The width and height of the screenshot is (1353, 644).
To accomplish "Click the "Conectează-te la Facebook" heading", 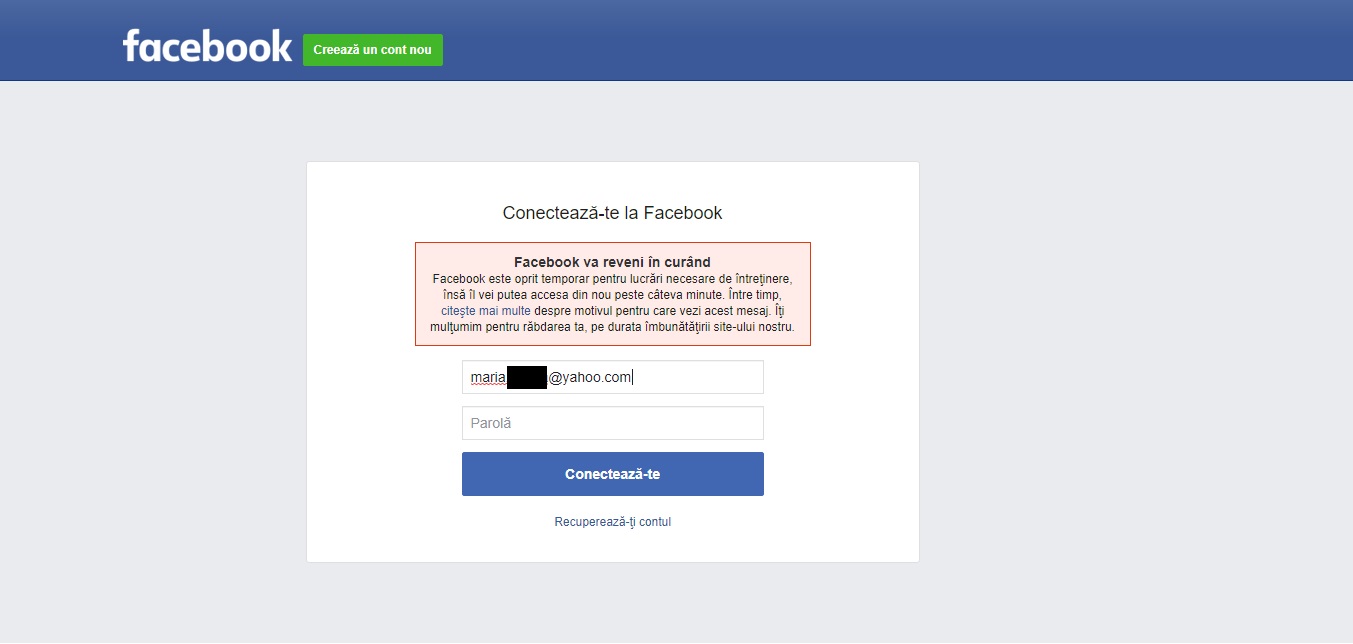I will [612, 213].
